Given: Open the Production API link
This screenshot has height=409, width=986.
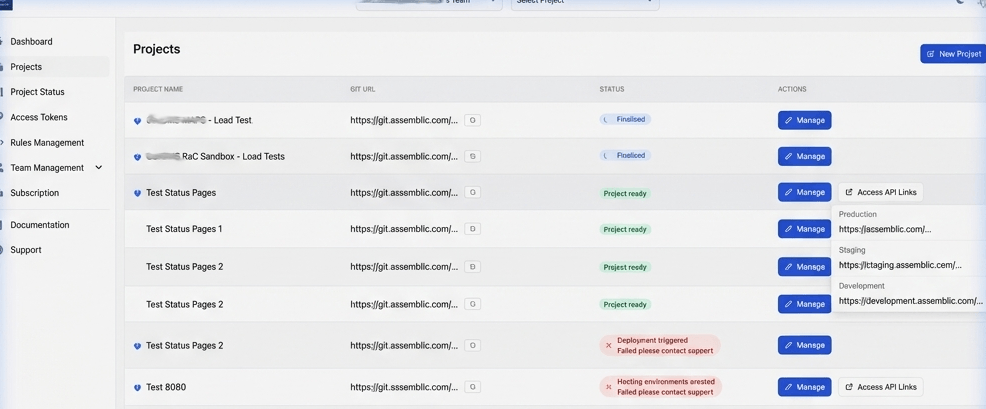Looking at the screenshot, I should [x=885, y=230].
